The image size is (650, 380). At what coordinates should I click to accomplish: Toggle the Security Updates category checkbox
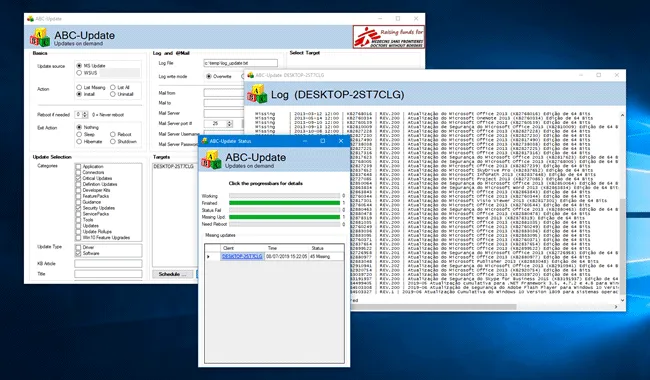(x=78, y=208)
